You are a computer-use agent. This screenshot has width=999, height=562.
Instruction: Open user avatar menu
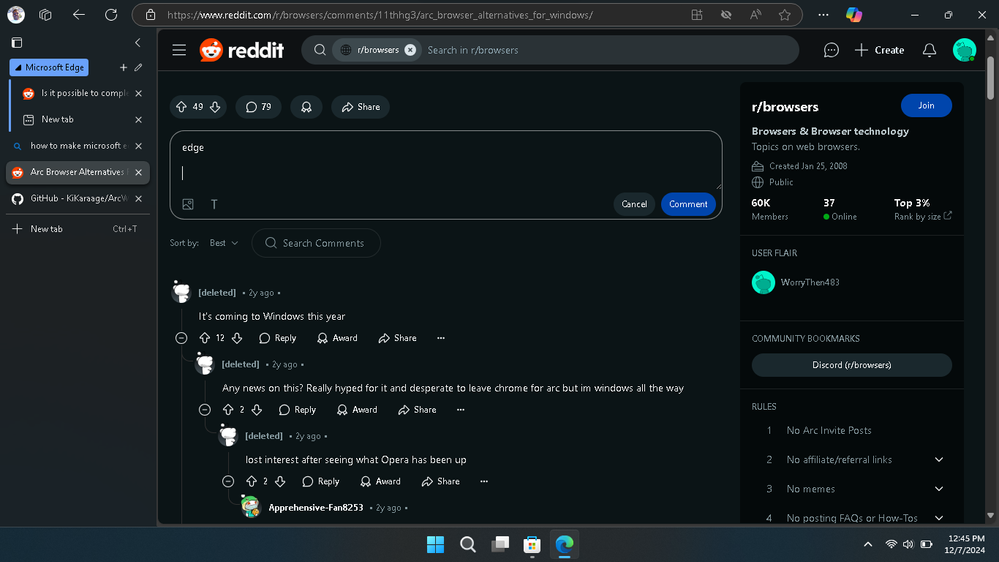[x=964, y=50]
